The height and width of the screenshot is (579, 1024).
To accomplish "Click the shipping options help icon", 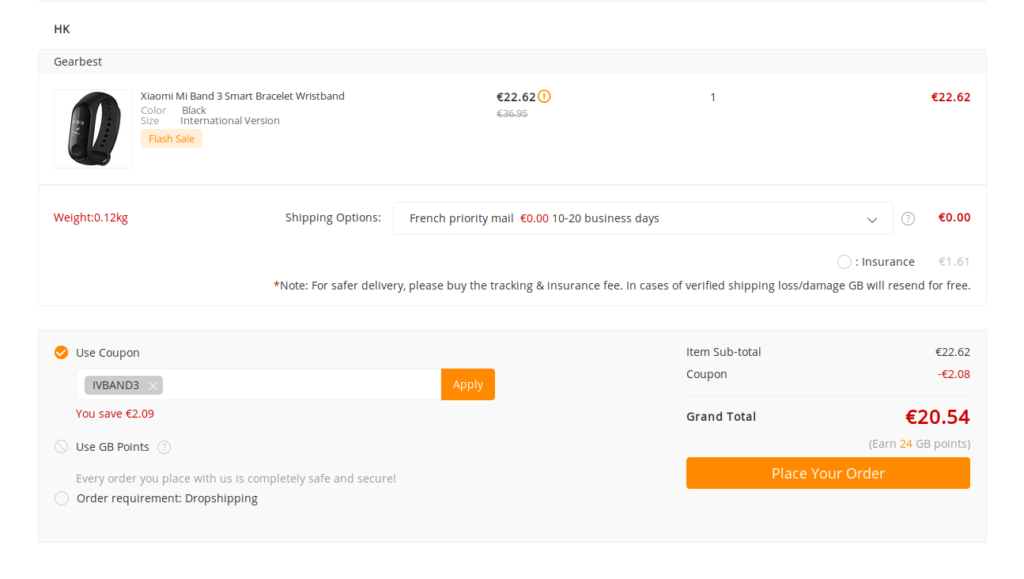I will coord(908,219).
